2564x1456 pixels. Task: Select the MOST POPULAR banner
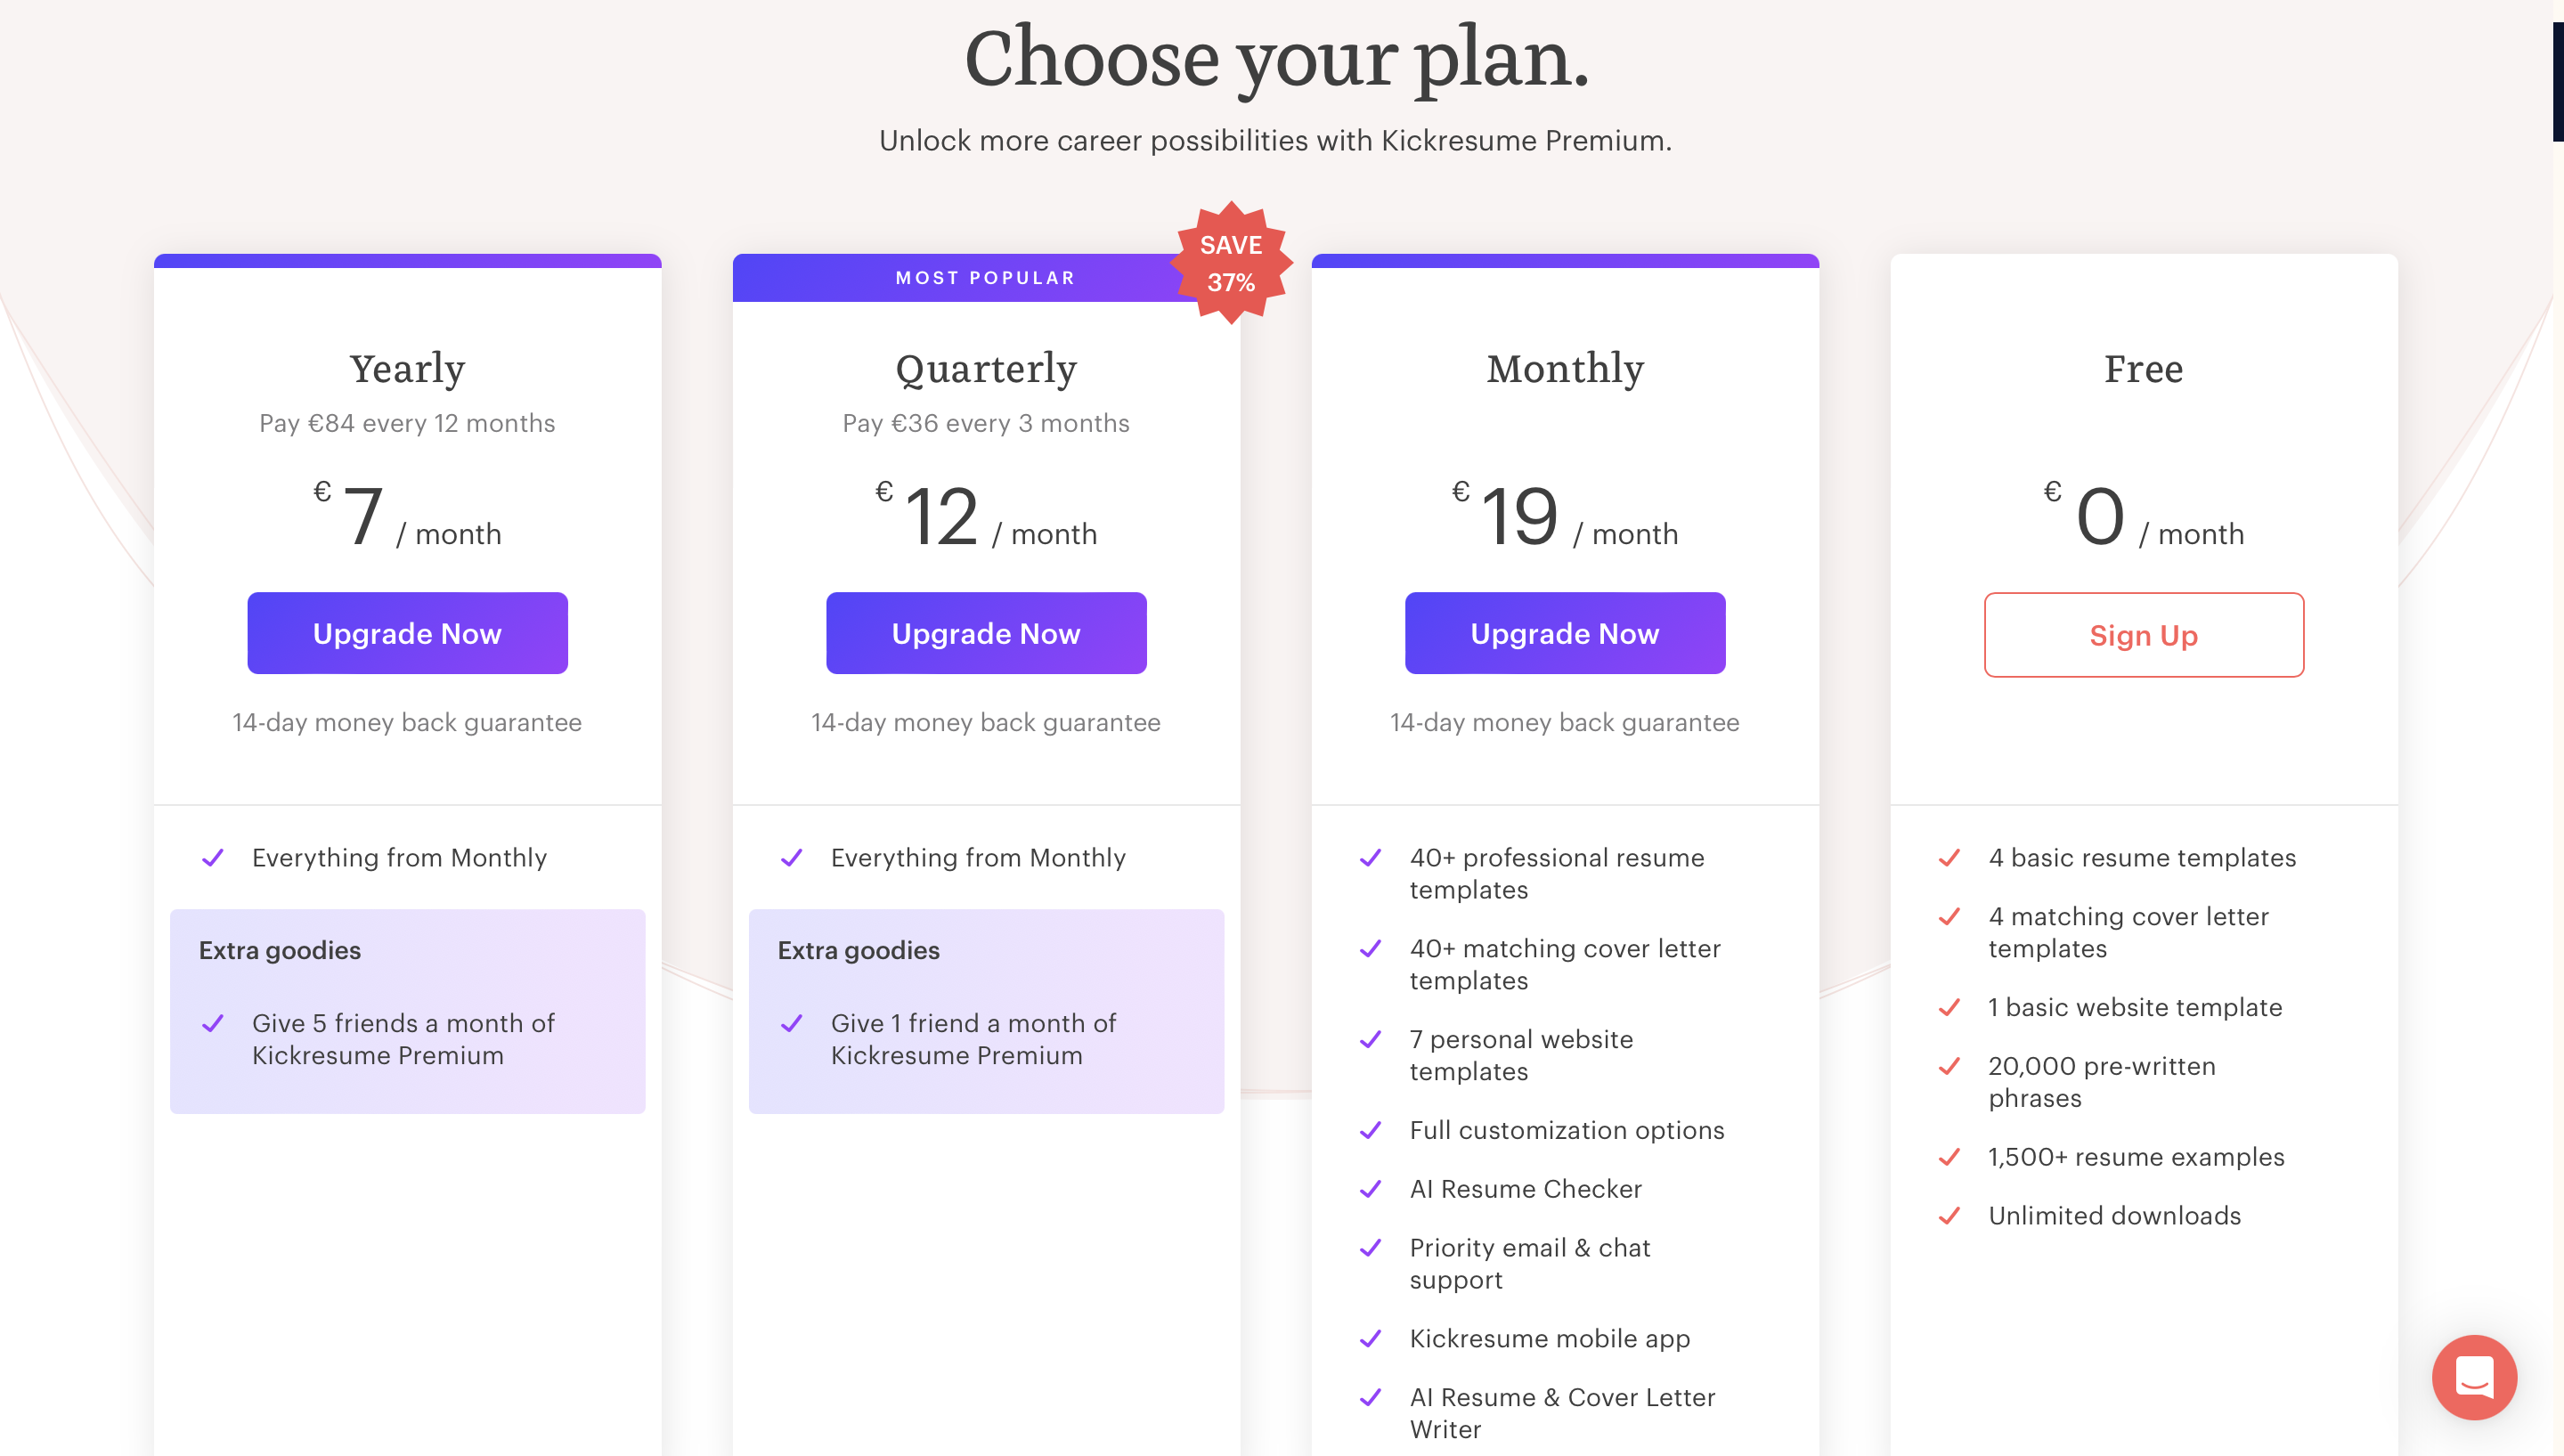986,277
